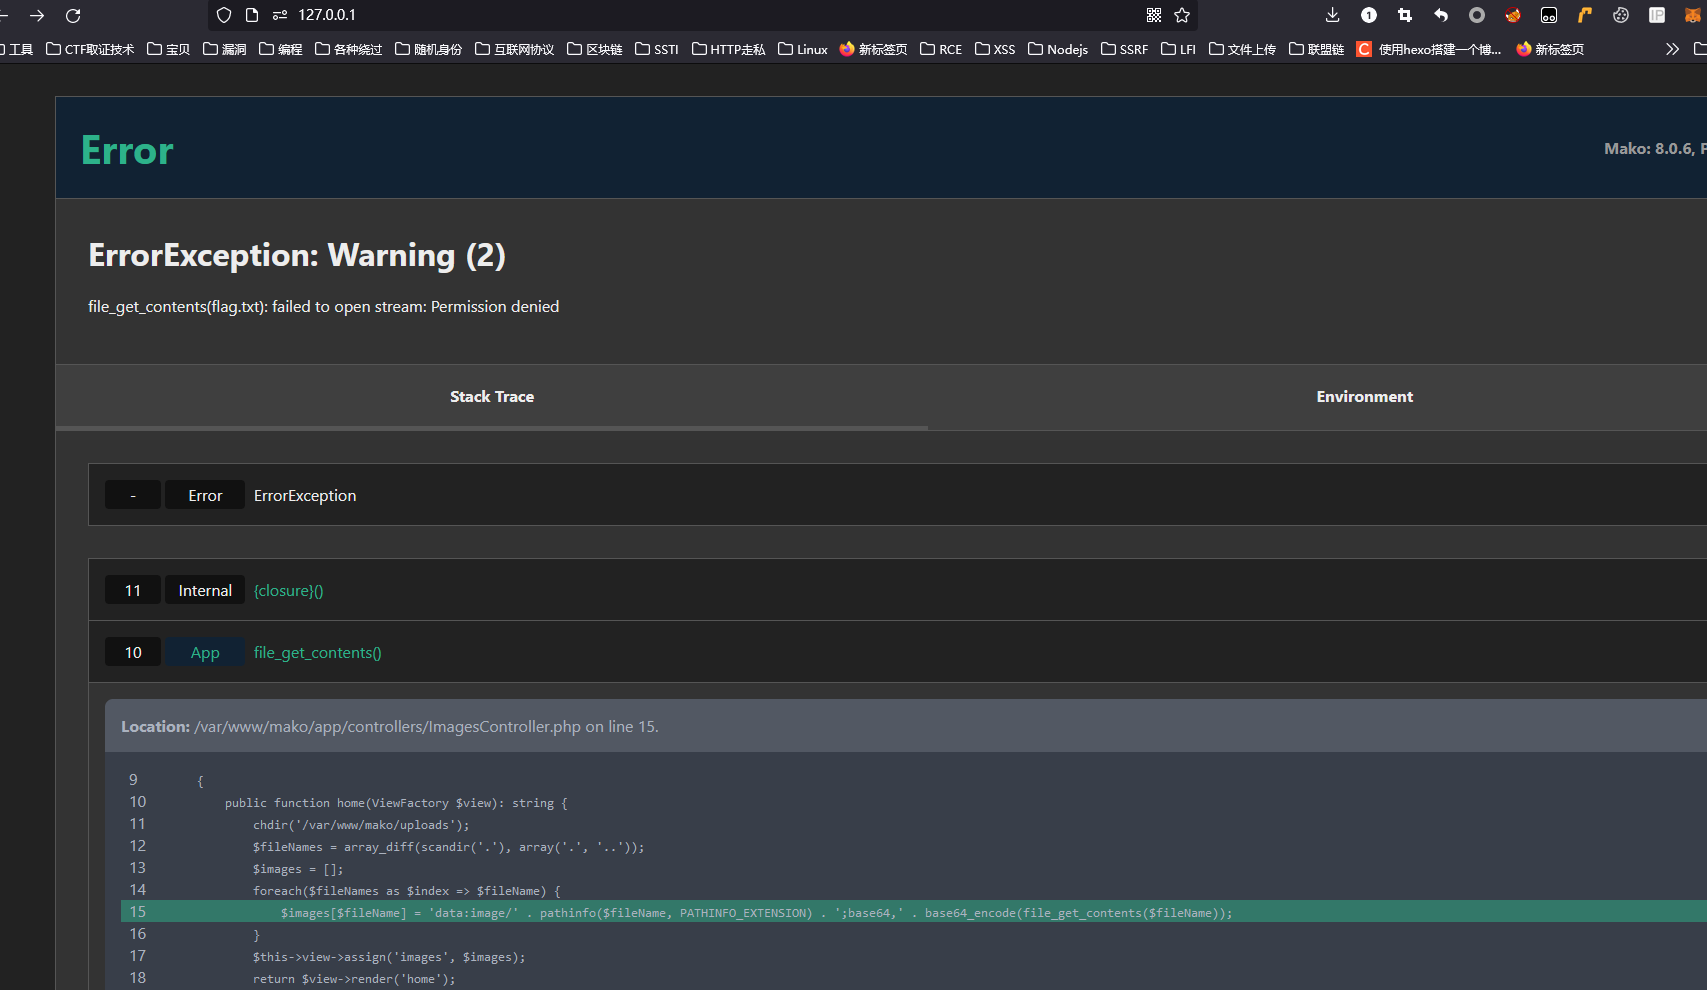Viewport: 1707px width, 990px height.
Task: Select the Stack Trace tab
Action: [x=491, y=397]
